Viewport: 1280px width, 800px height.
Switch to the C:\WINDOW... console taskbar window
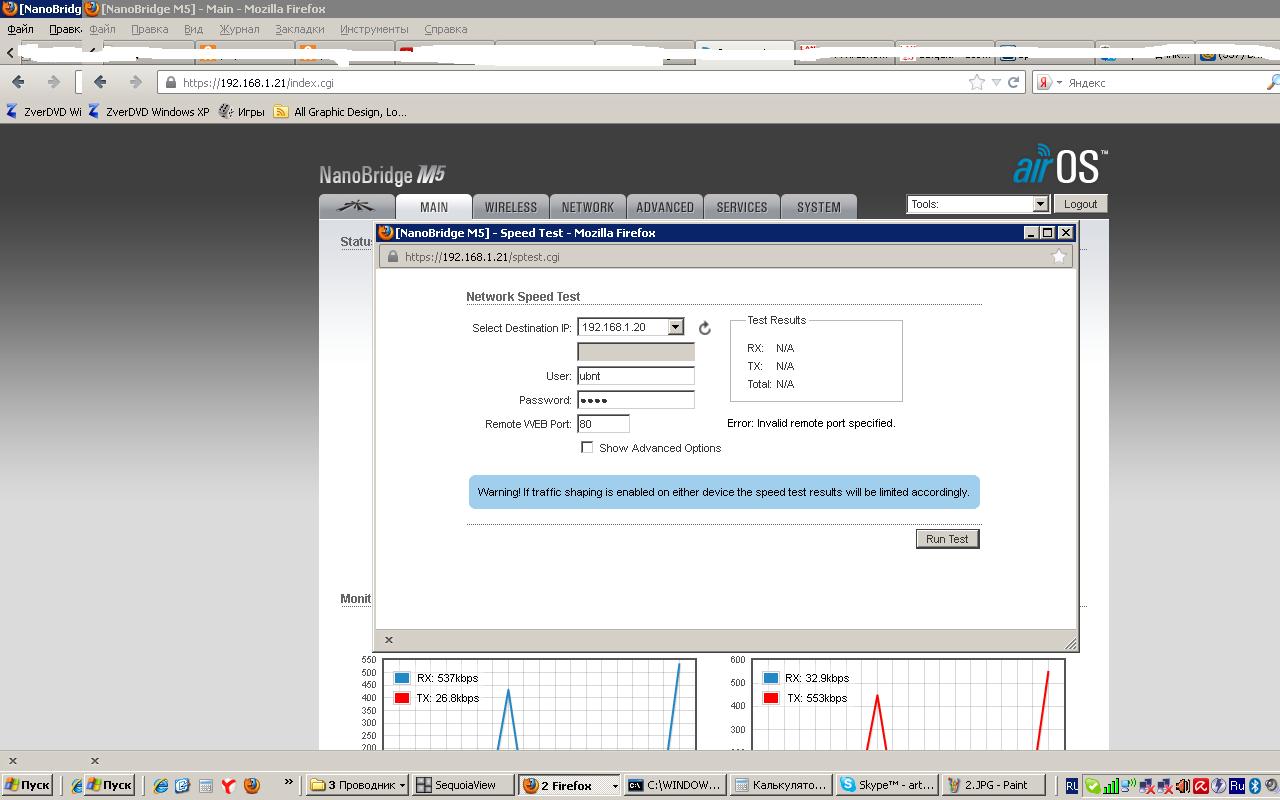675,786
